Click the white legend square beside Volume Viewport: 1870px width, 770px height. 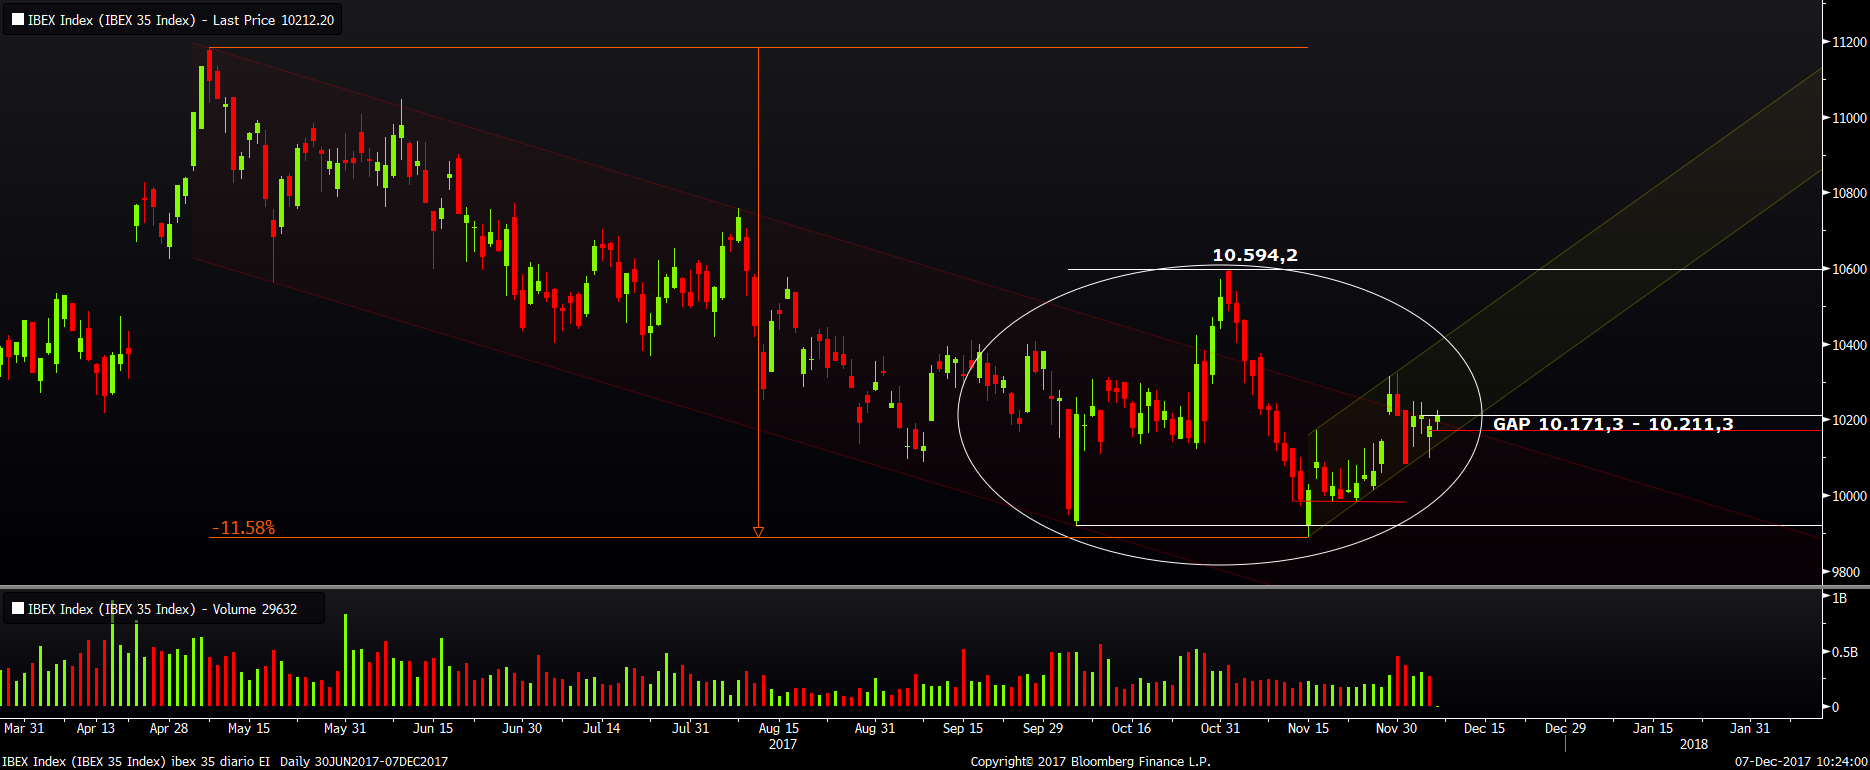(18, 608)
